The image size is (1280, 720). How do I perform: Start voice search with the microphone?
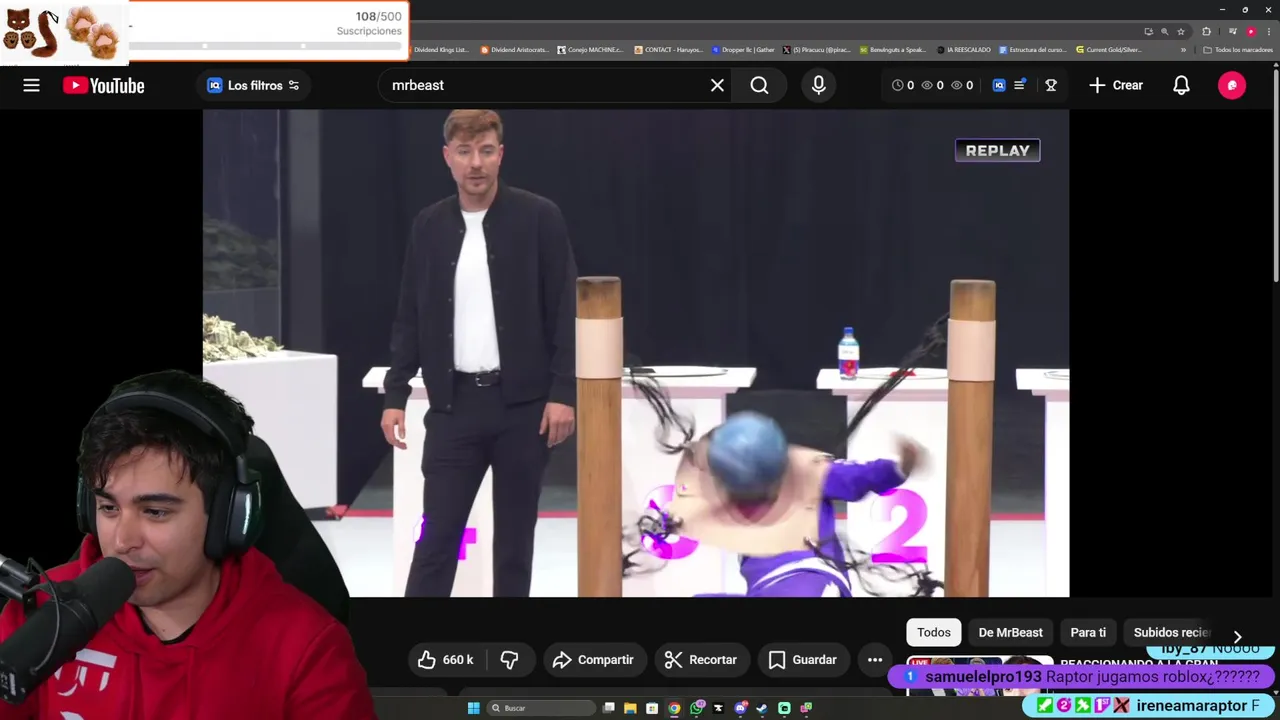point(819,85)
